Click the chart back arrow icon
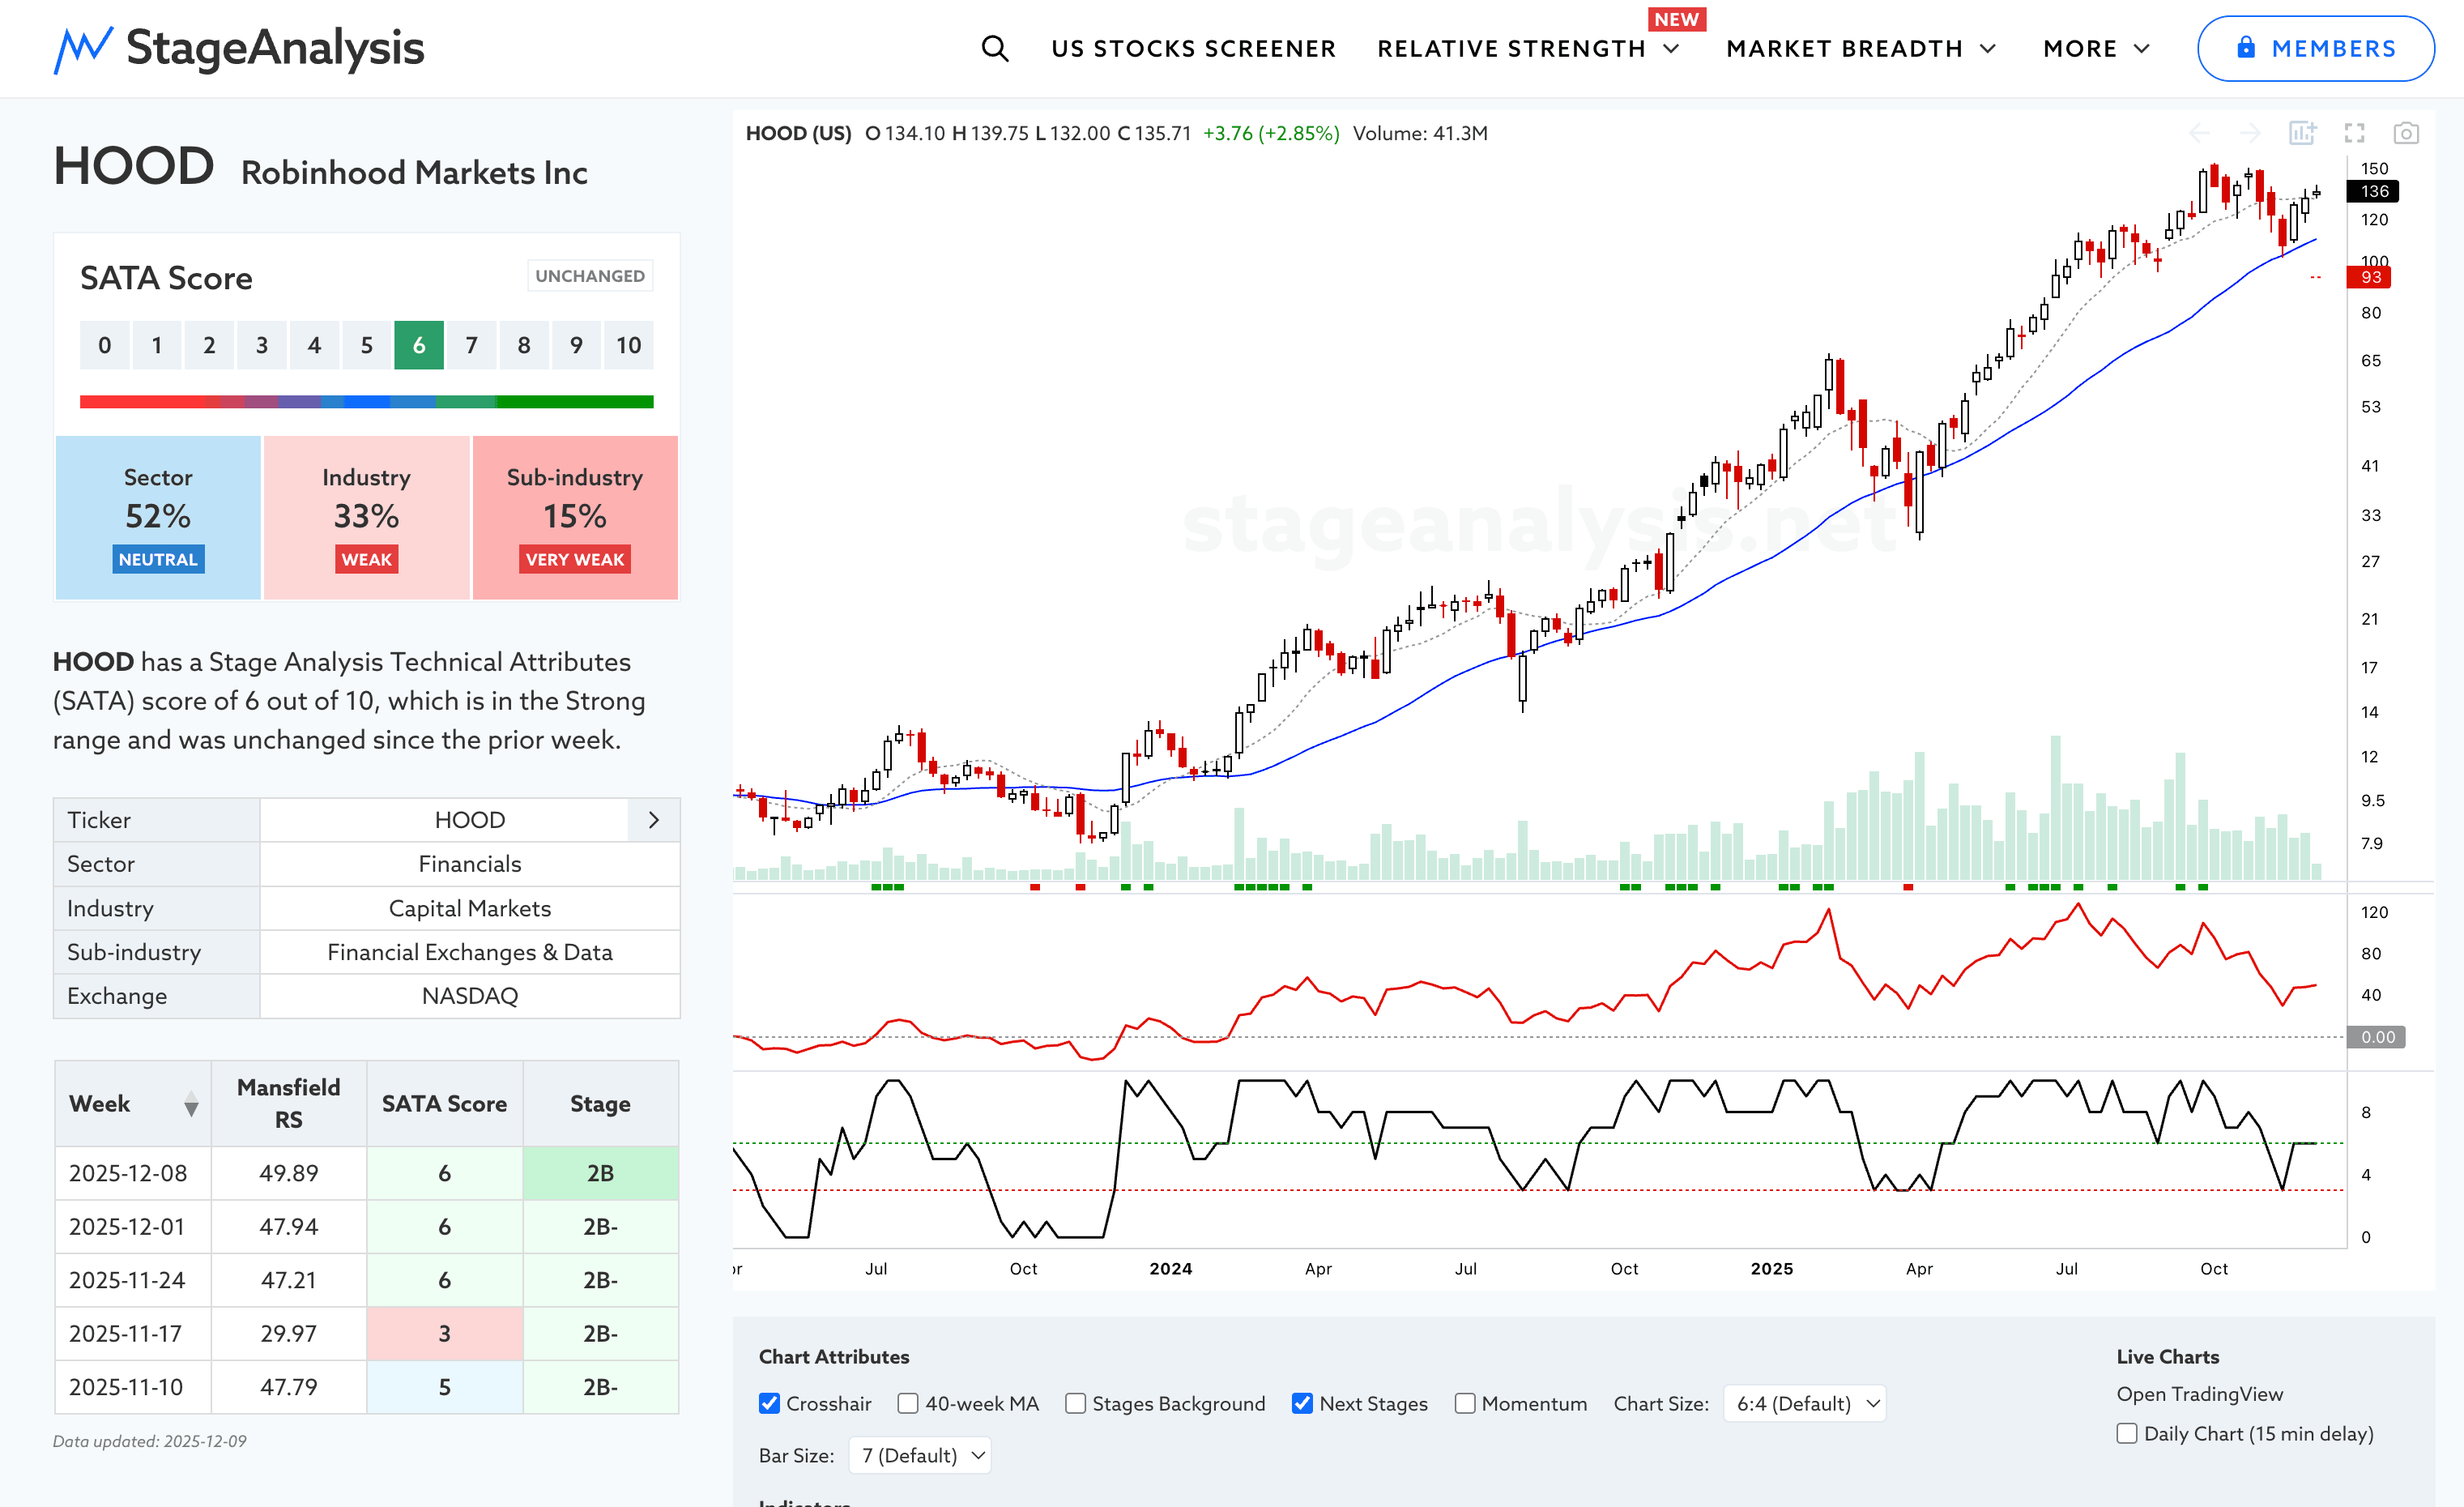 pyautogui.click(x=2199, y=133)
